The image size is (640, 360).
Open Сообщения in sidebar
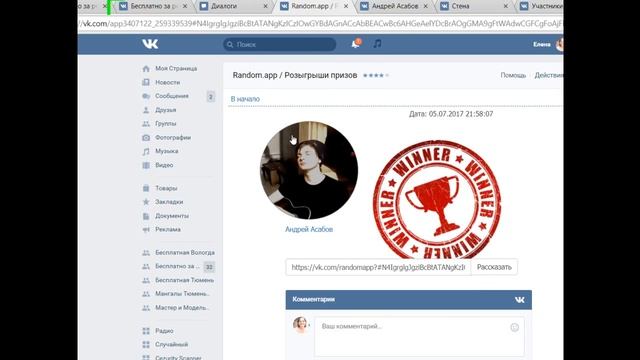click(172, 96)
